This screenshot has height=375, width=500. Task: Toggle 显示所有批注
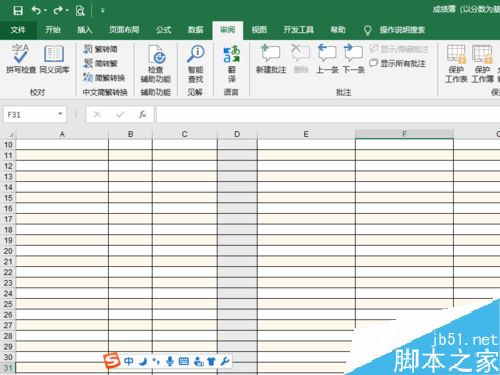point(397,63)
